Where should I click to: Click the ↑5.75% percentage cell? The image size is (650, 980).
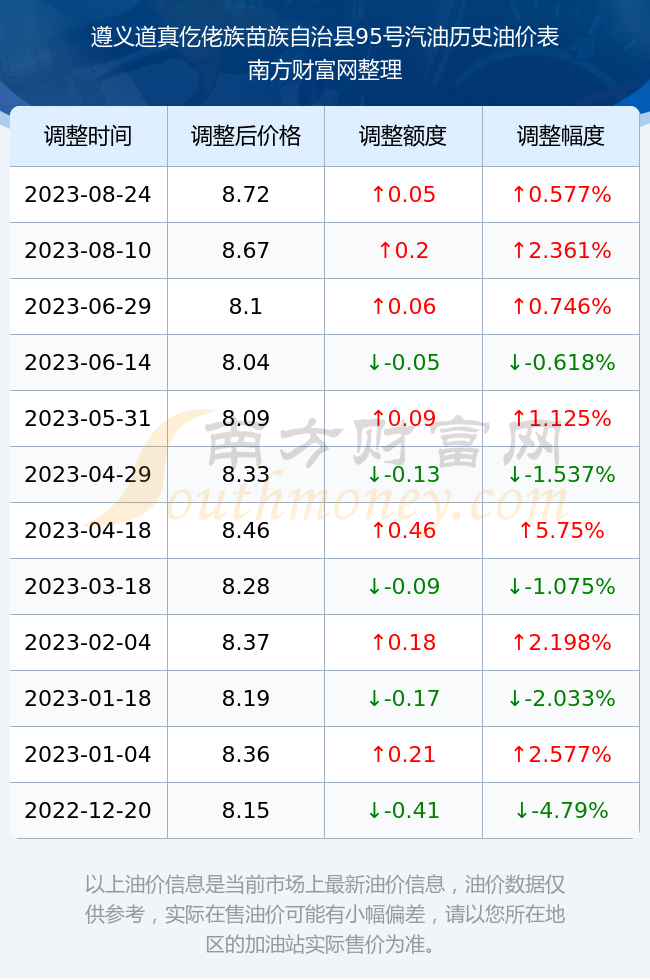(x=561, y=530)
